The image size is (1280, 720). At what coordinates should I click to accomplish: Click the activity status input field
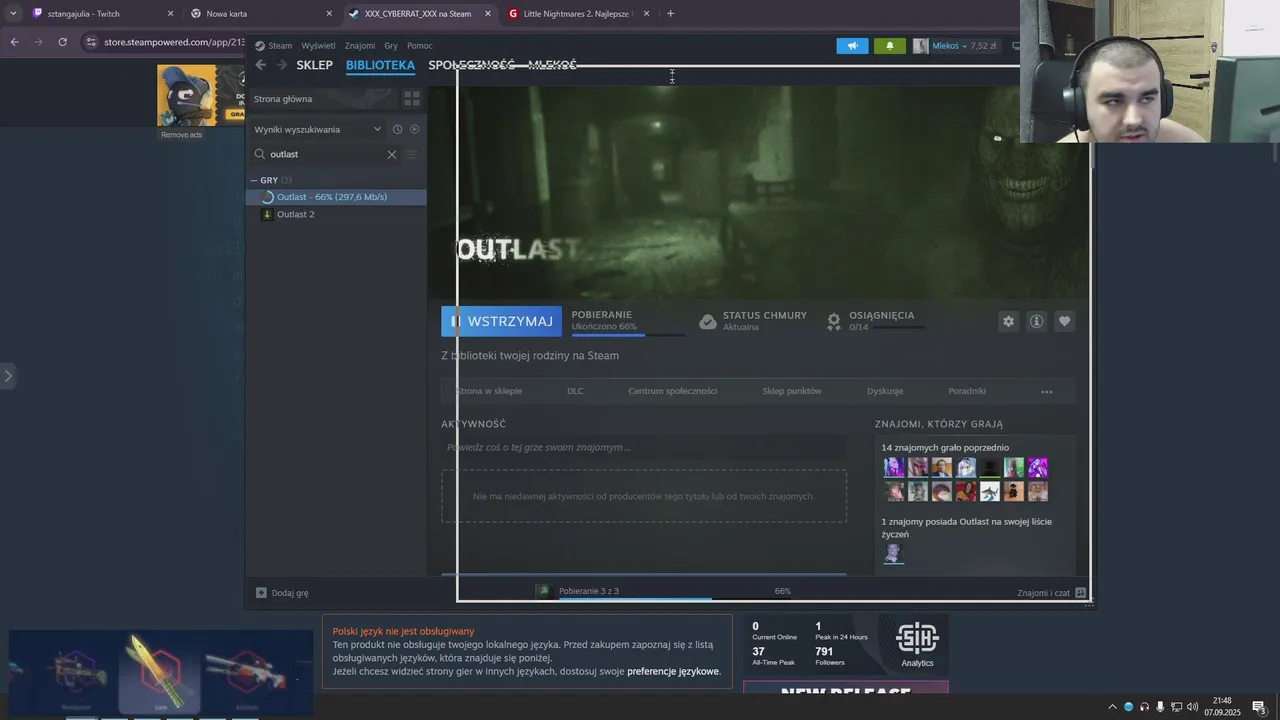644,447
